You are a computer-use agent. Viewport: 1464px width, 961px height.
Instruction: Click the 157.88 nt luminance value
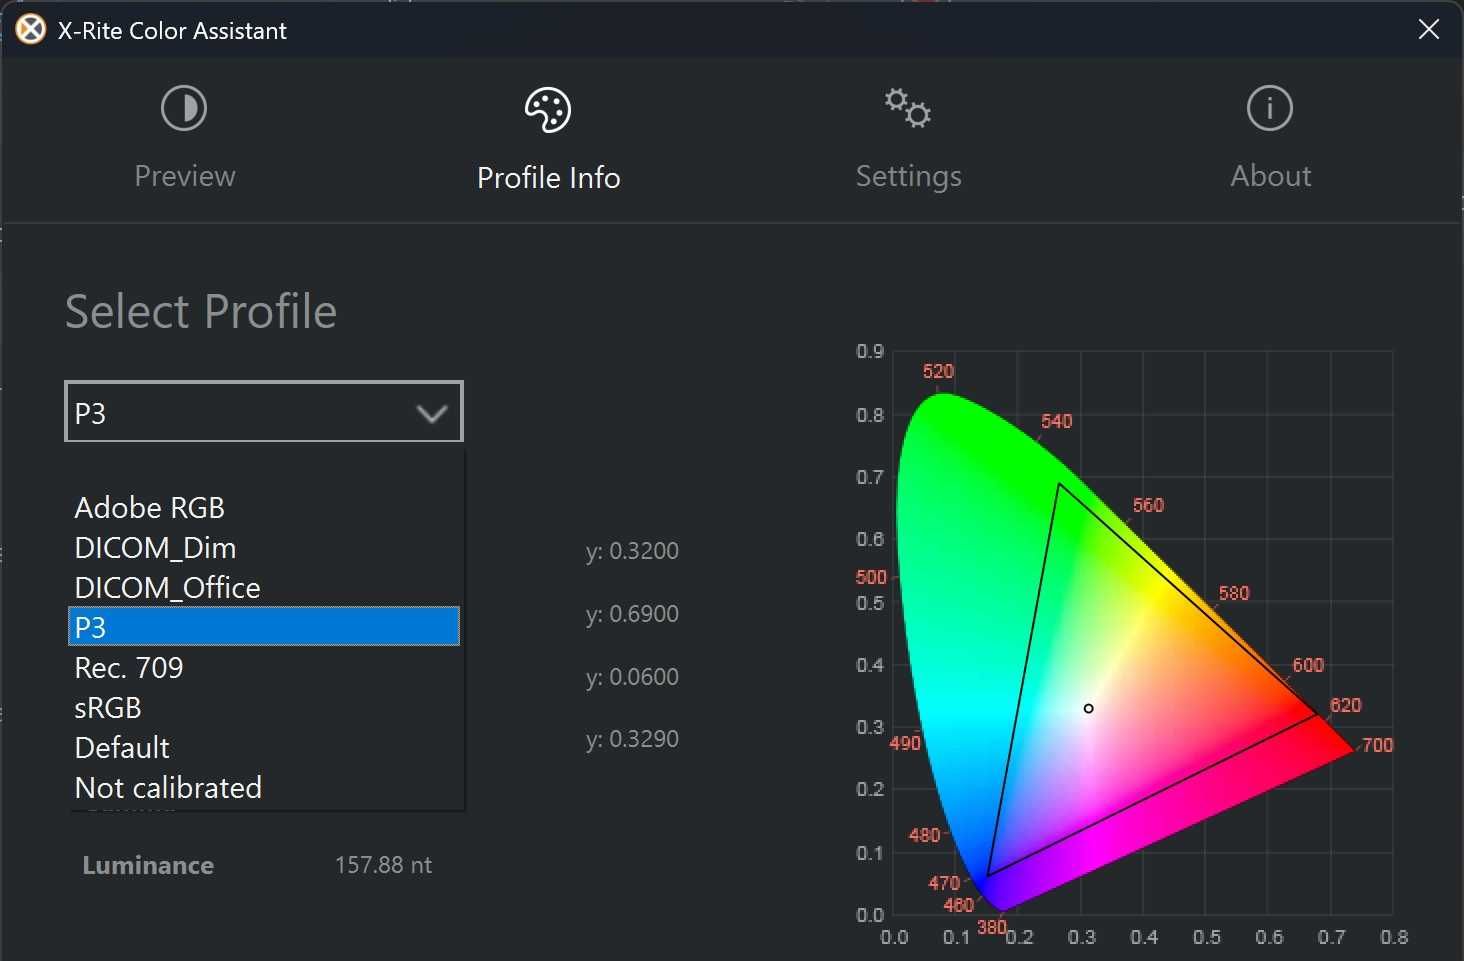coord(383,865)
